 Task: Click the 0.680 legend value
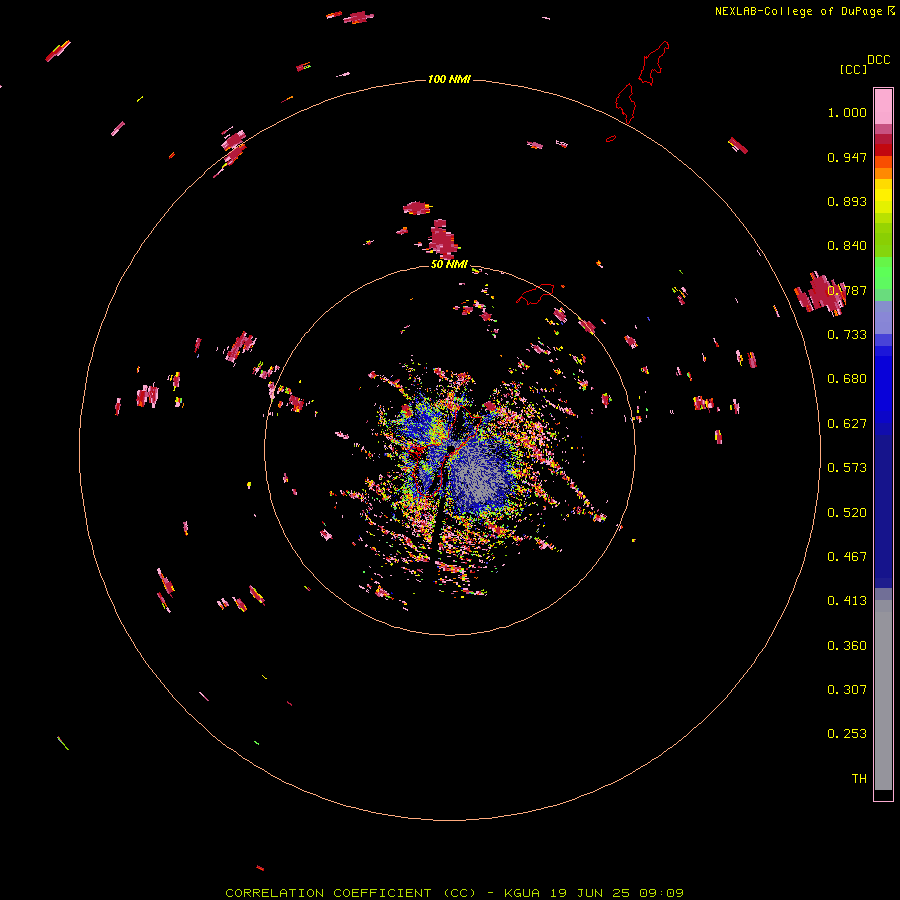click(847, 379)
